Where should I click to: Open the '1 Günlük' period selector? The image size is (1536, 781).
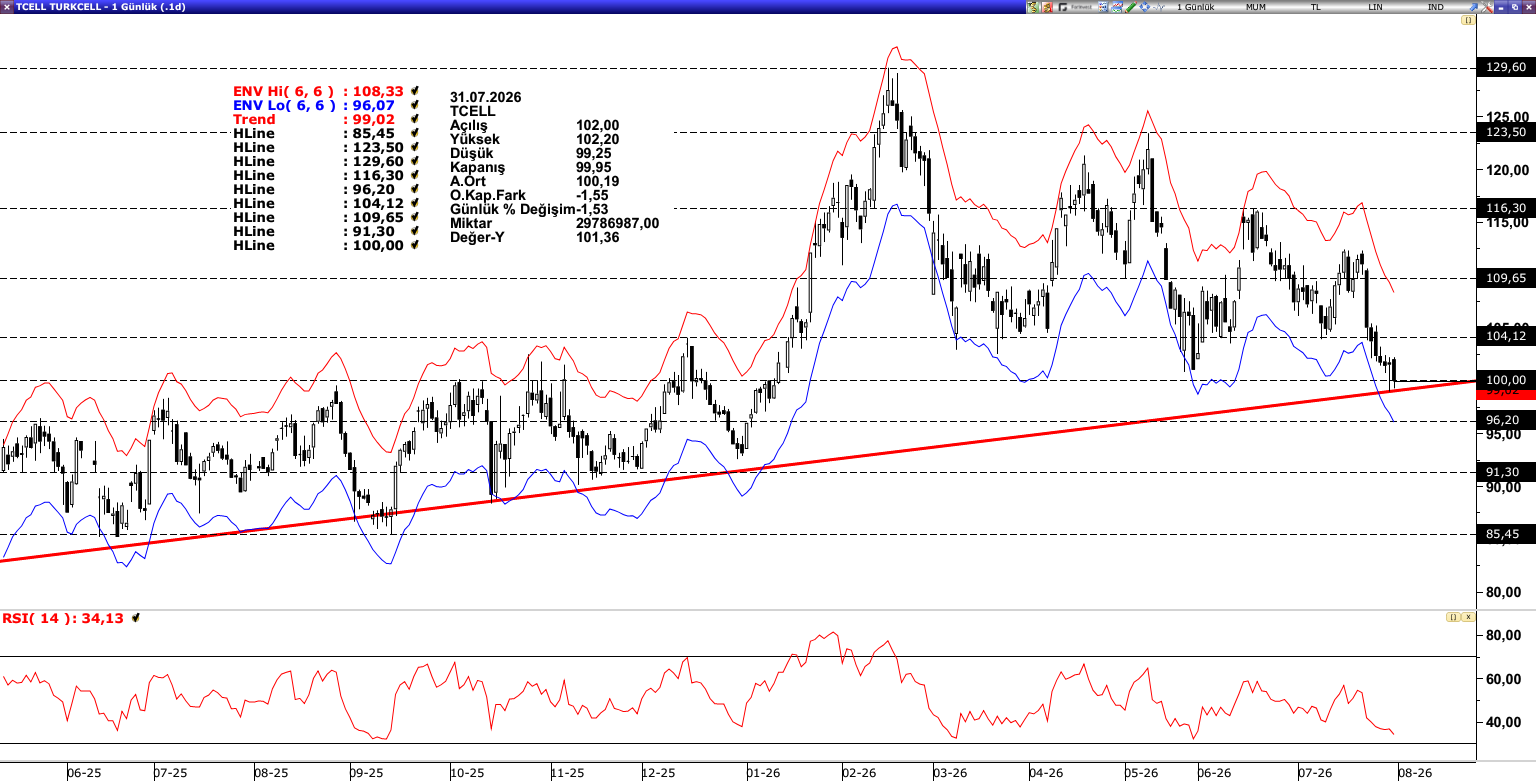pos(1197,7)
